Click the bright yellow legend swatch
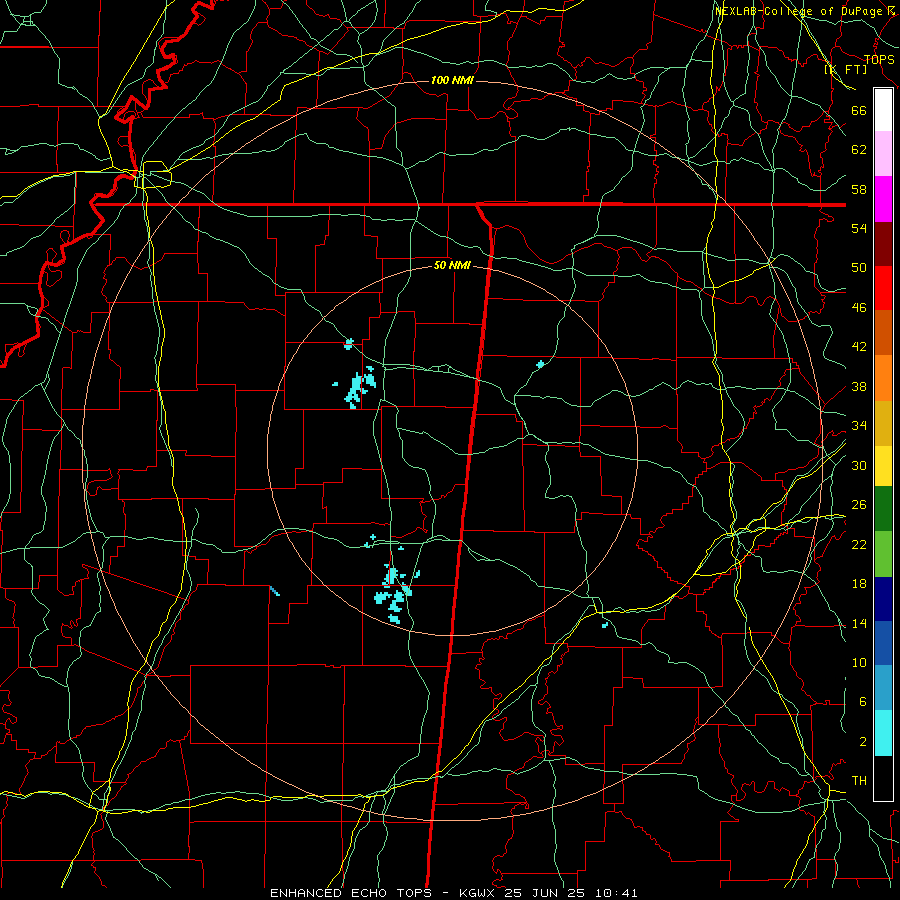The height and width of the screenshot is (900, 900). pos(883,466)
